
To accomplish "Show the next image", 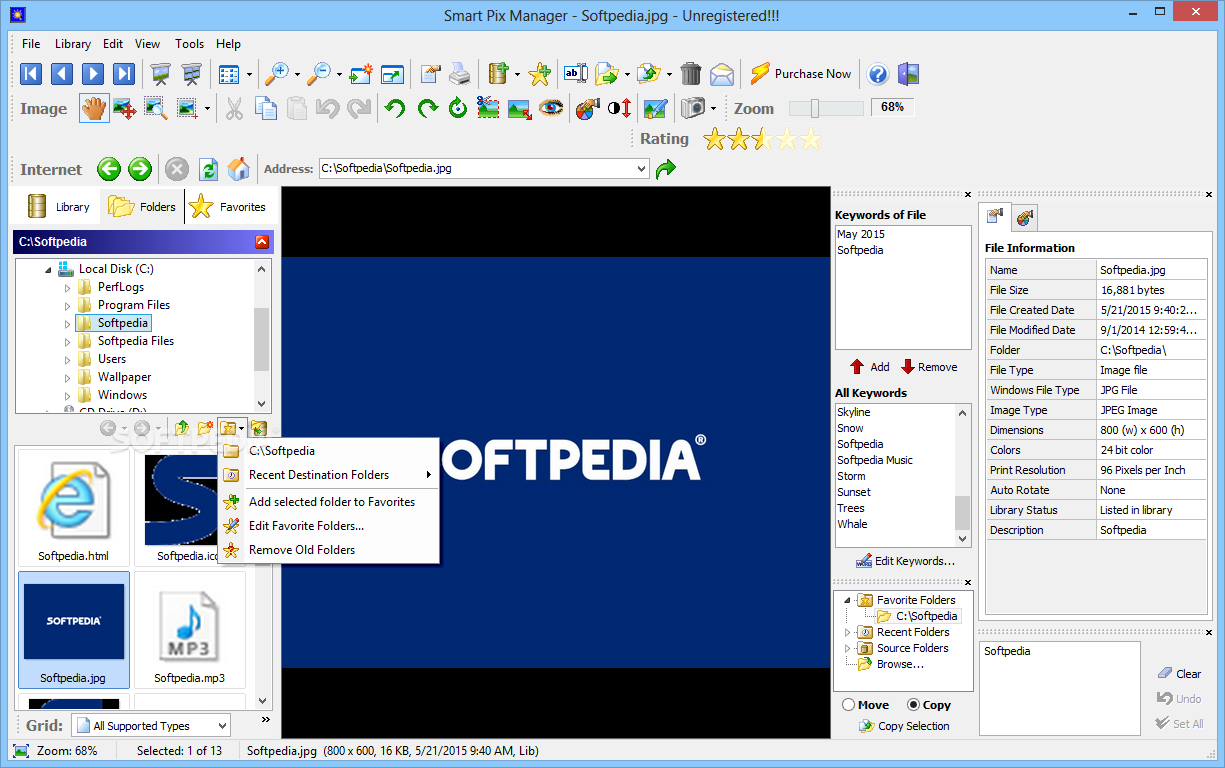I will click(93, 73).
